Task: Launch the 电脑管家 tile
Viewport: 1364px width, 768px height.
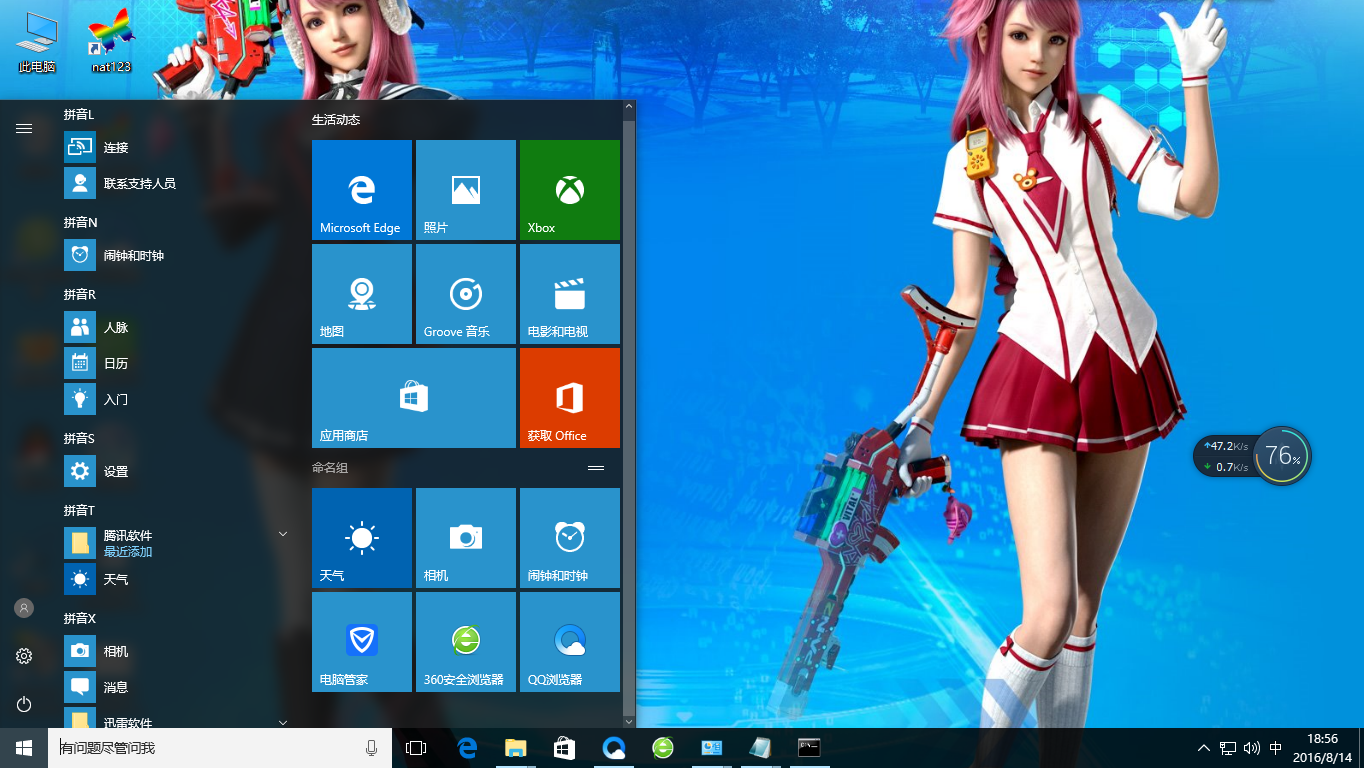Action: point(361,642)
